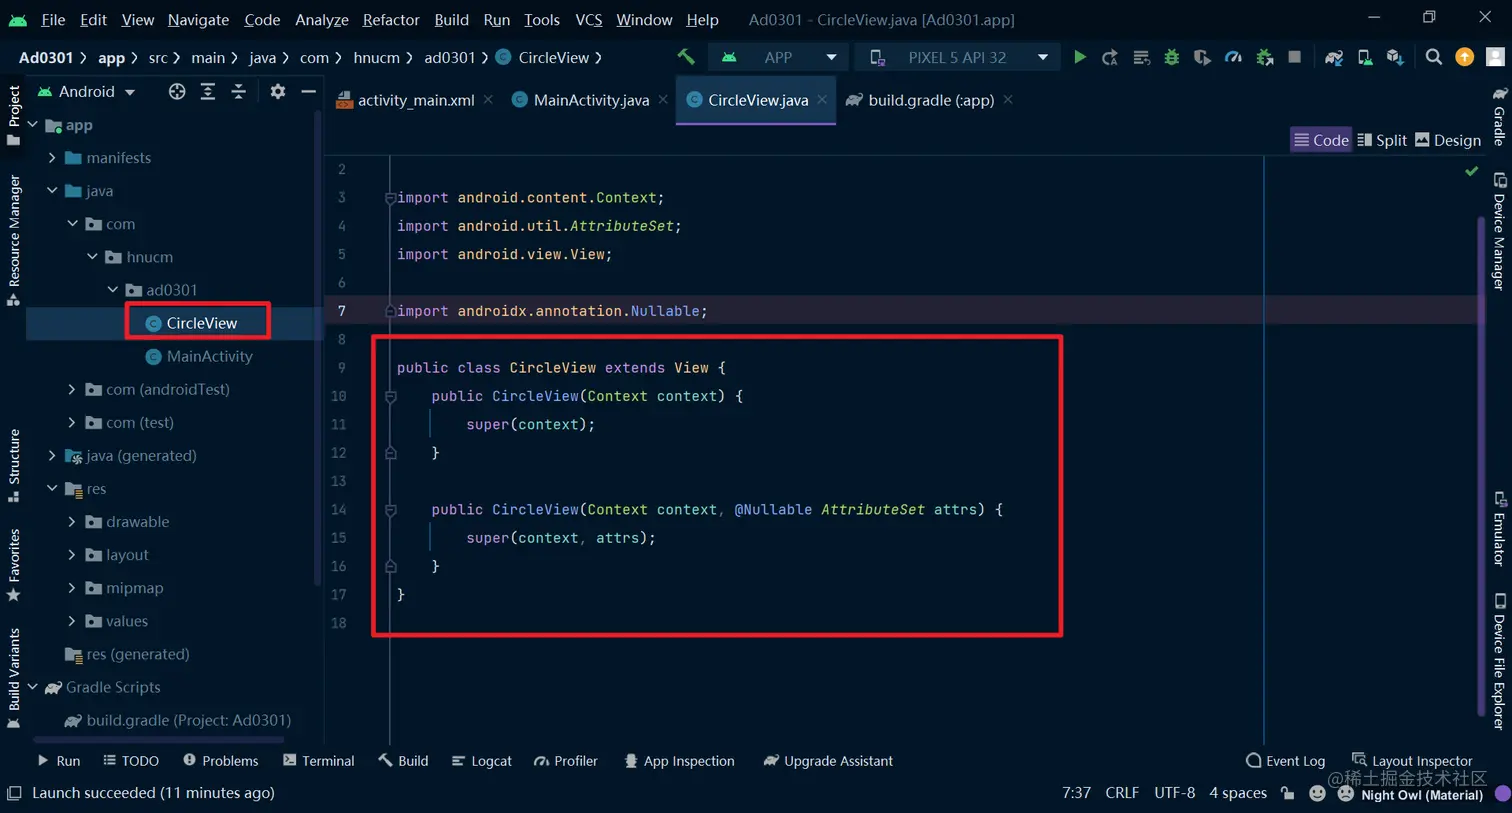1512x813 pixels.
Task: Click the UTF-8 encoding indicator
Action: click(1175, 793)
